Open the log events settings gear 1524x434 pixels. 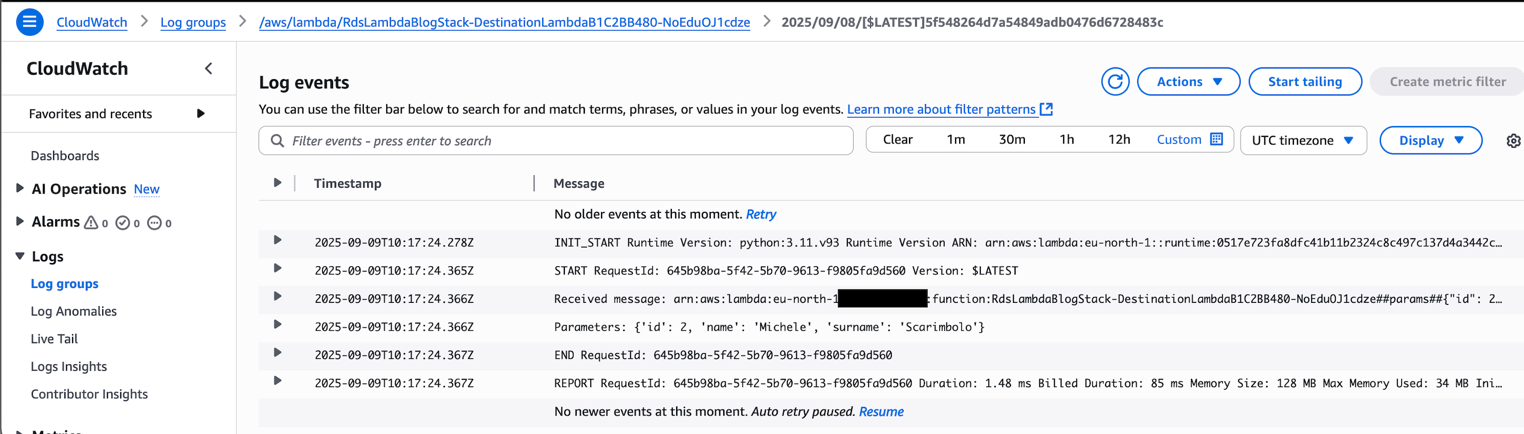tap(1513, 141)
